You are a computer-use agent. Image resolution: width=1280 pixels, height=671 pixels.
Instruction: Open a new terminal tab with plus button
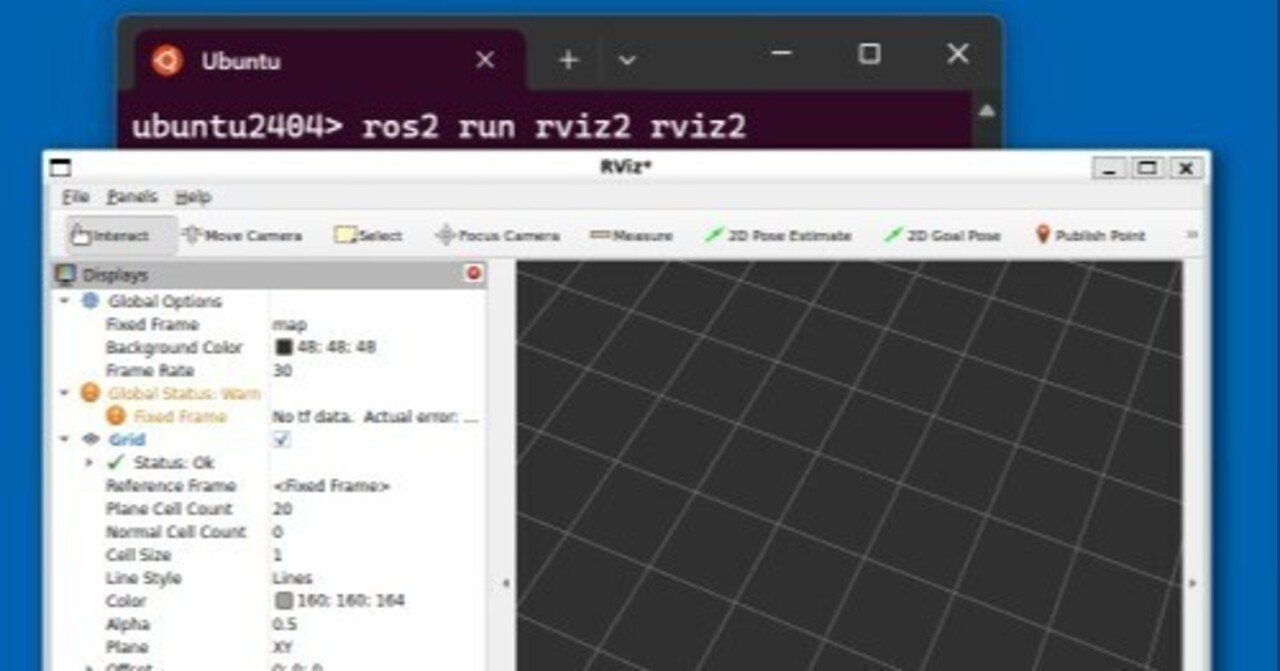(567, 59)
